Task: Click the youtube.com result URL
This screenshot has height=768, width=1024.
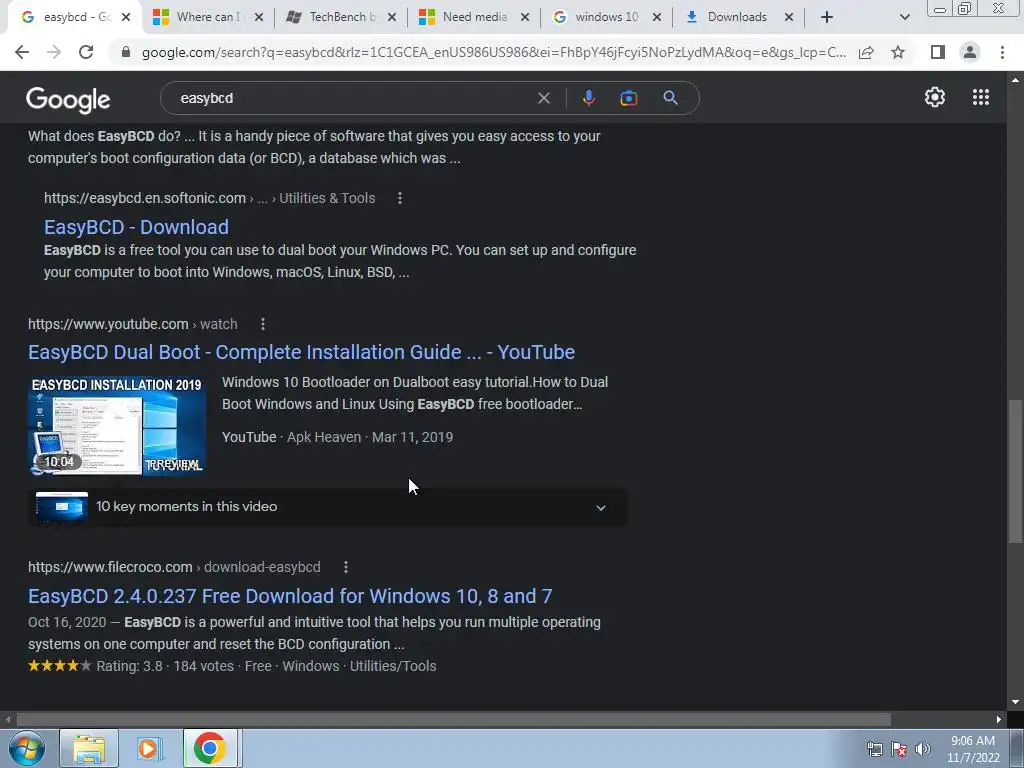Action: click(x=108, y=324)
